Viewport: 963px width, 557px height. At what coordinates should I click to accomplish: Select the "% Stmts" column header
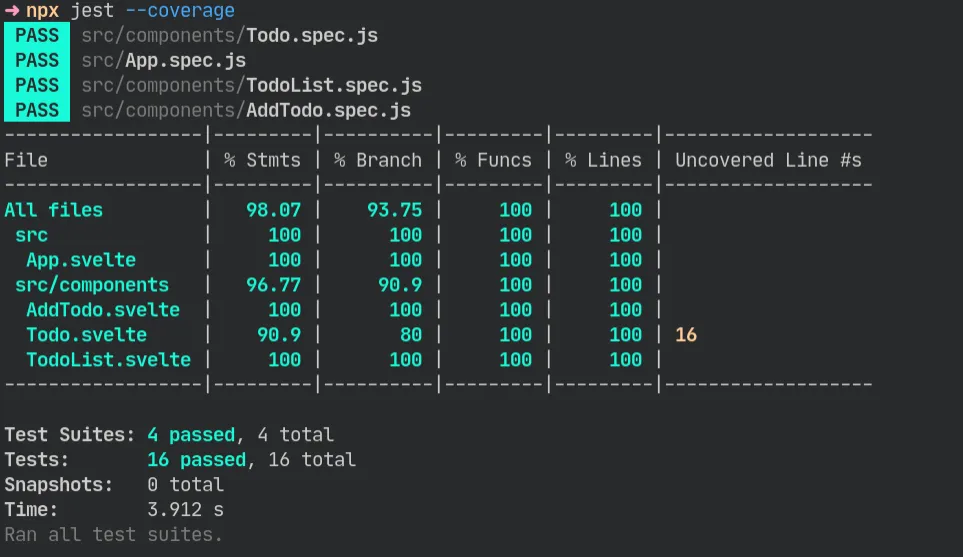(262, 160)
